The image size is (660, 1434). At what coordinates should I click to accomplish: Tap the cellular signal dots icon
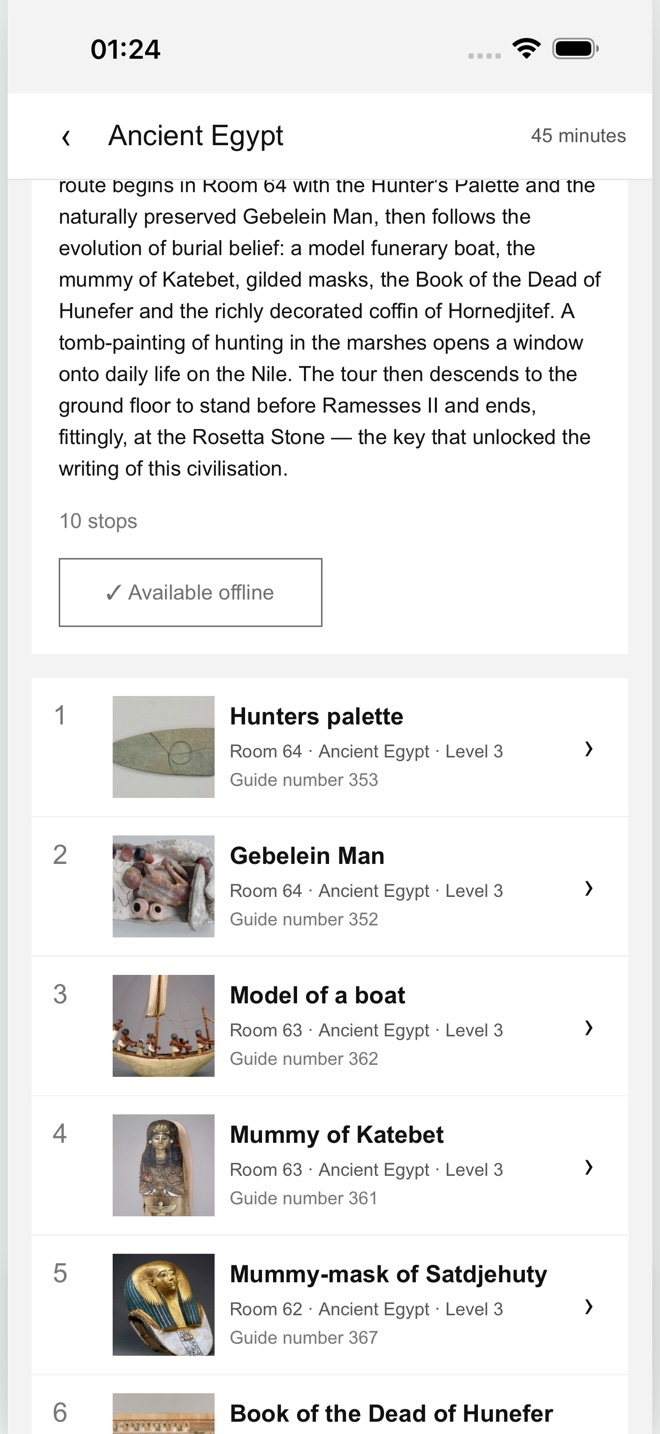[485, 55]
